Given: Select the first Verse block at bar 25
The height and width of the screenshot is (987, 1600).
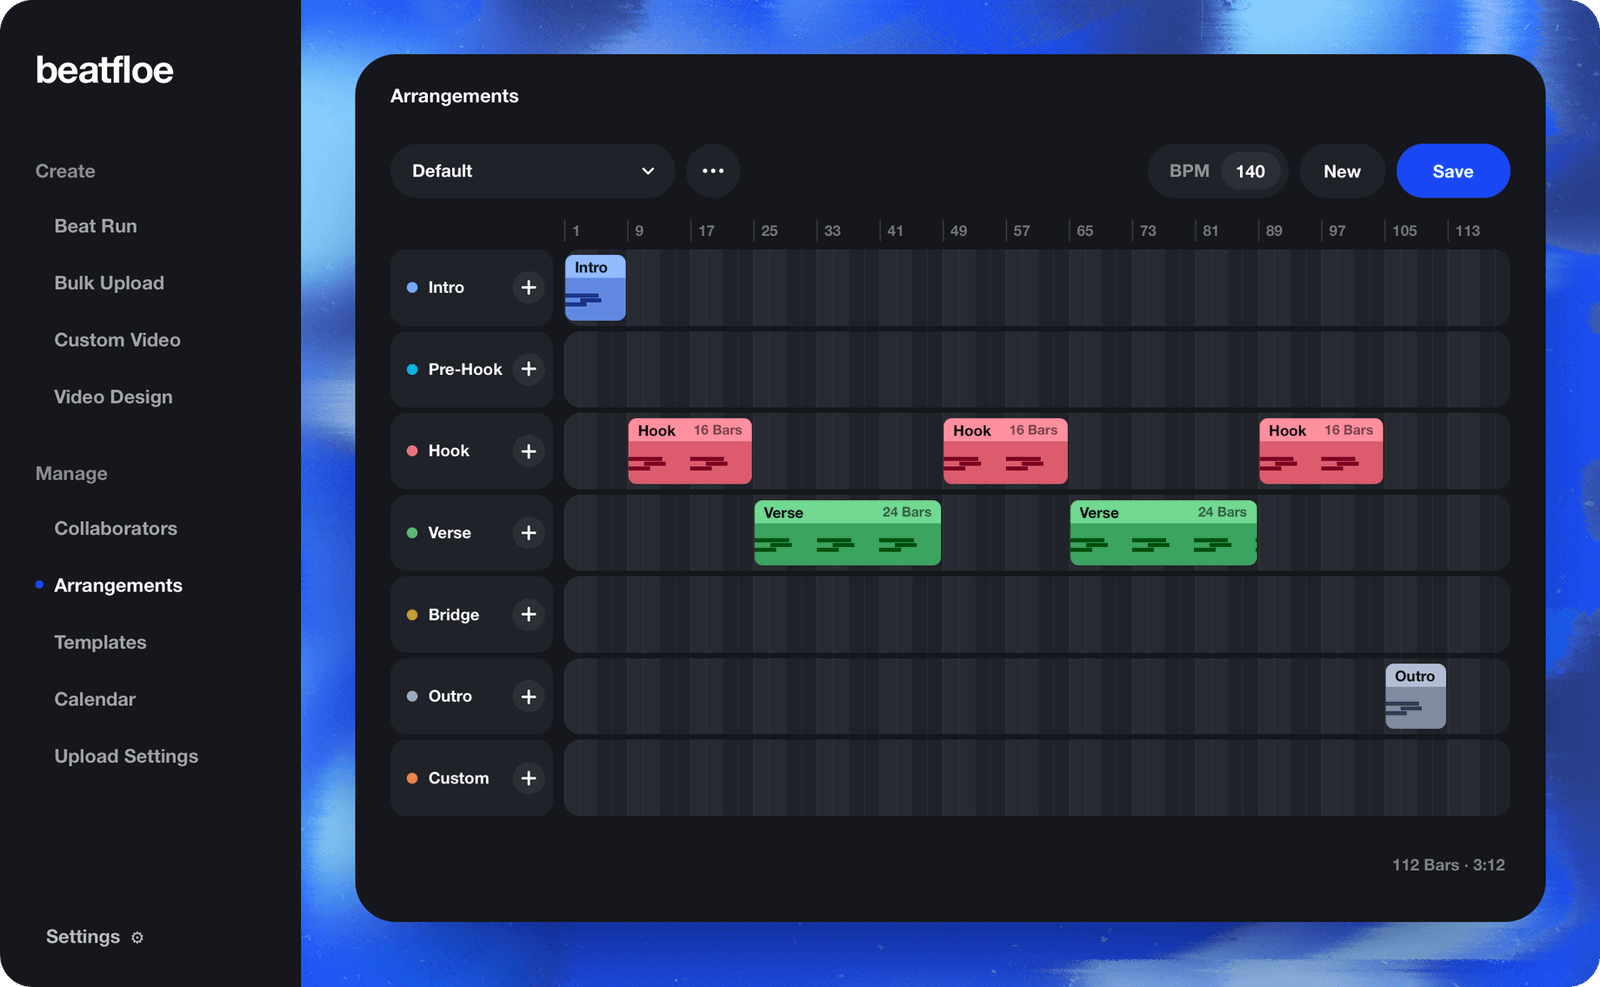Looking at the screenshot, I should pyautogui.click(x=847, y=533).
